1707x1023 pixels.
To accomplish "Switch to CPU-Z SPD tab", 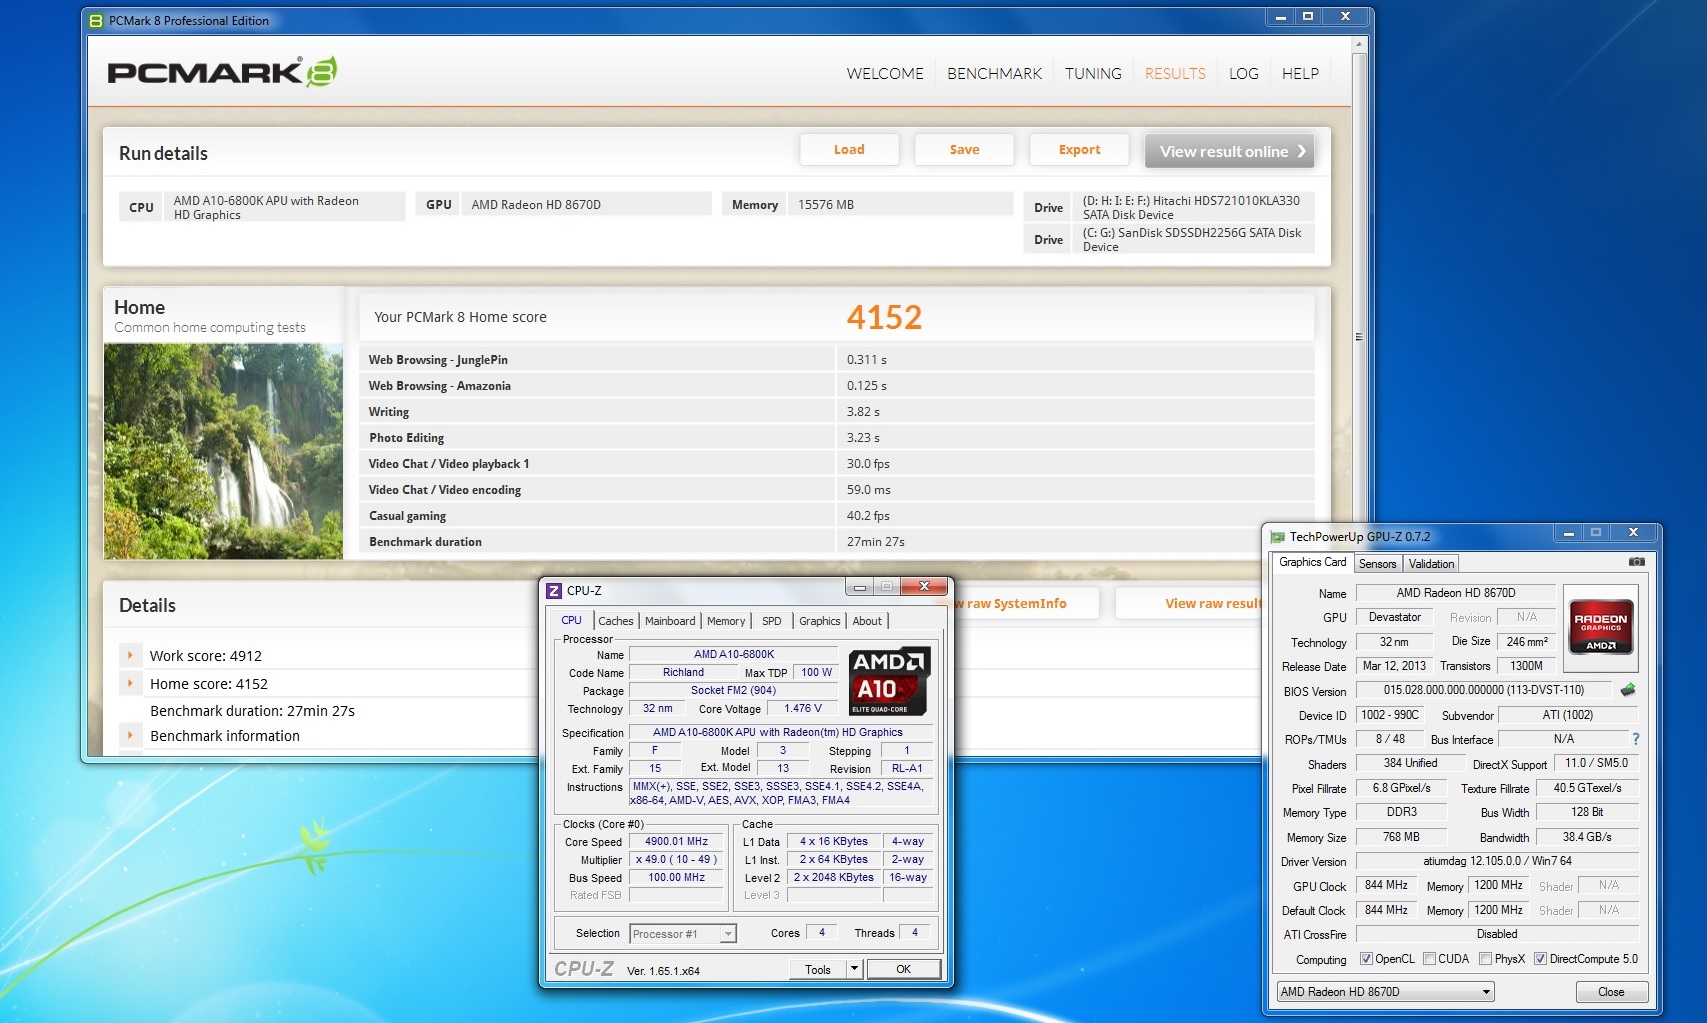I will click(x=772, y=621).
